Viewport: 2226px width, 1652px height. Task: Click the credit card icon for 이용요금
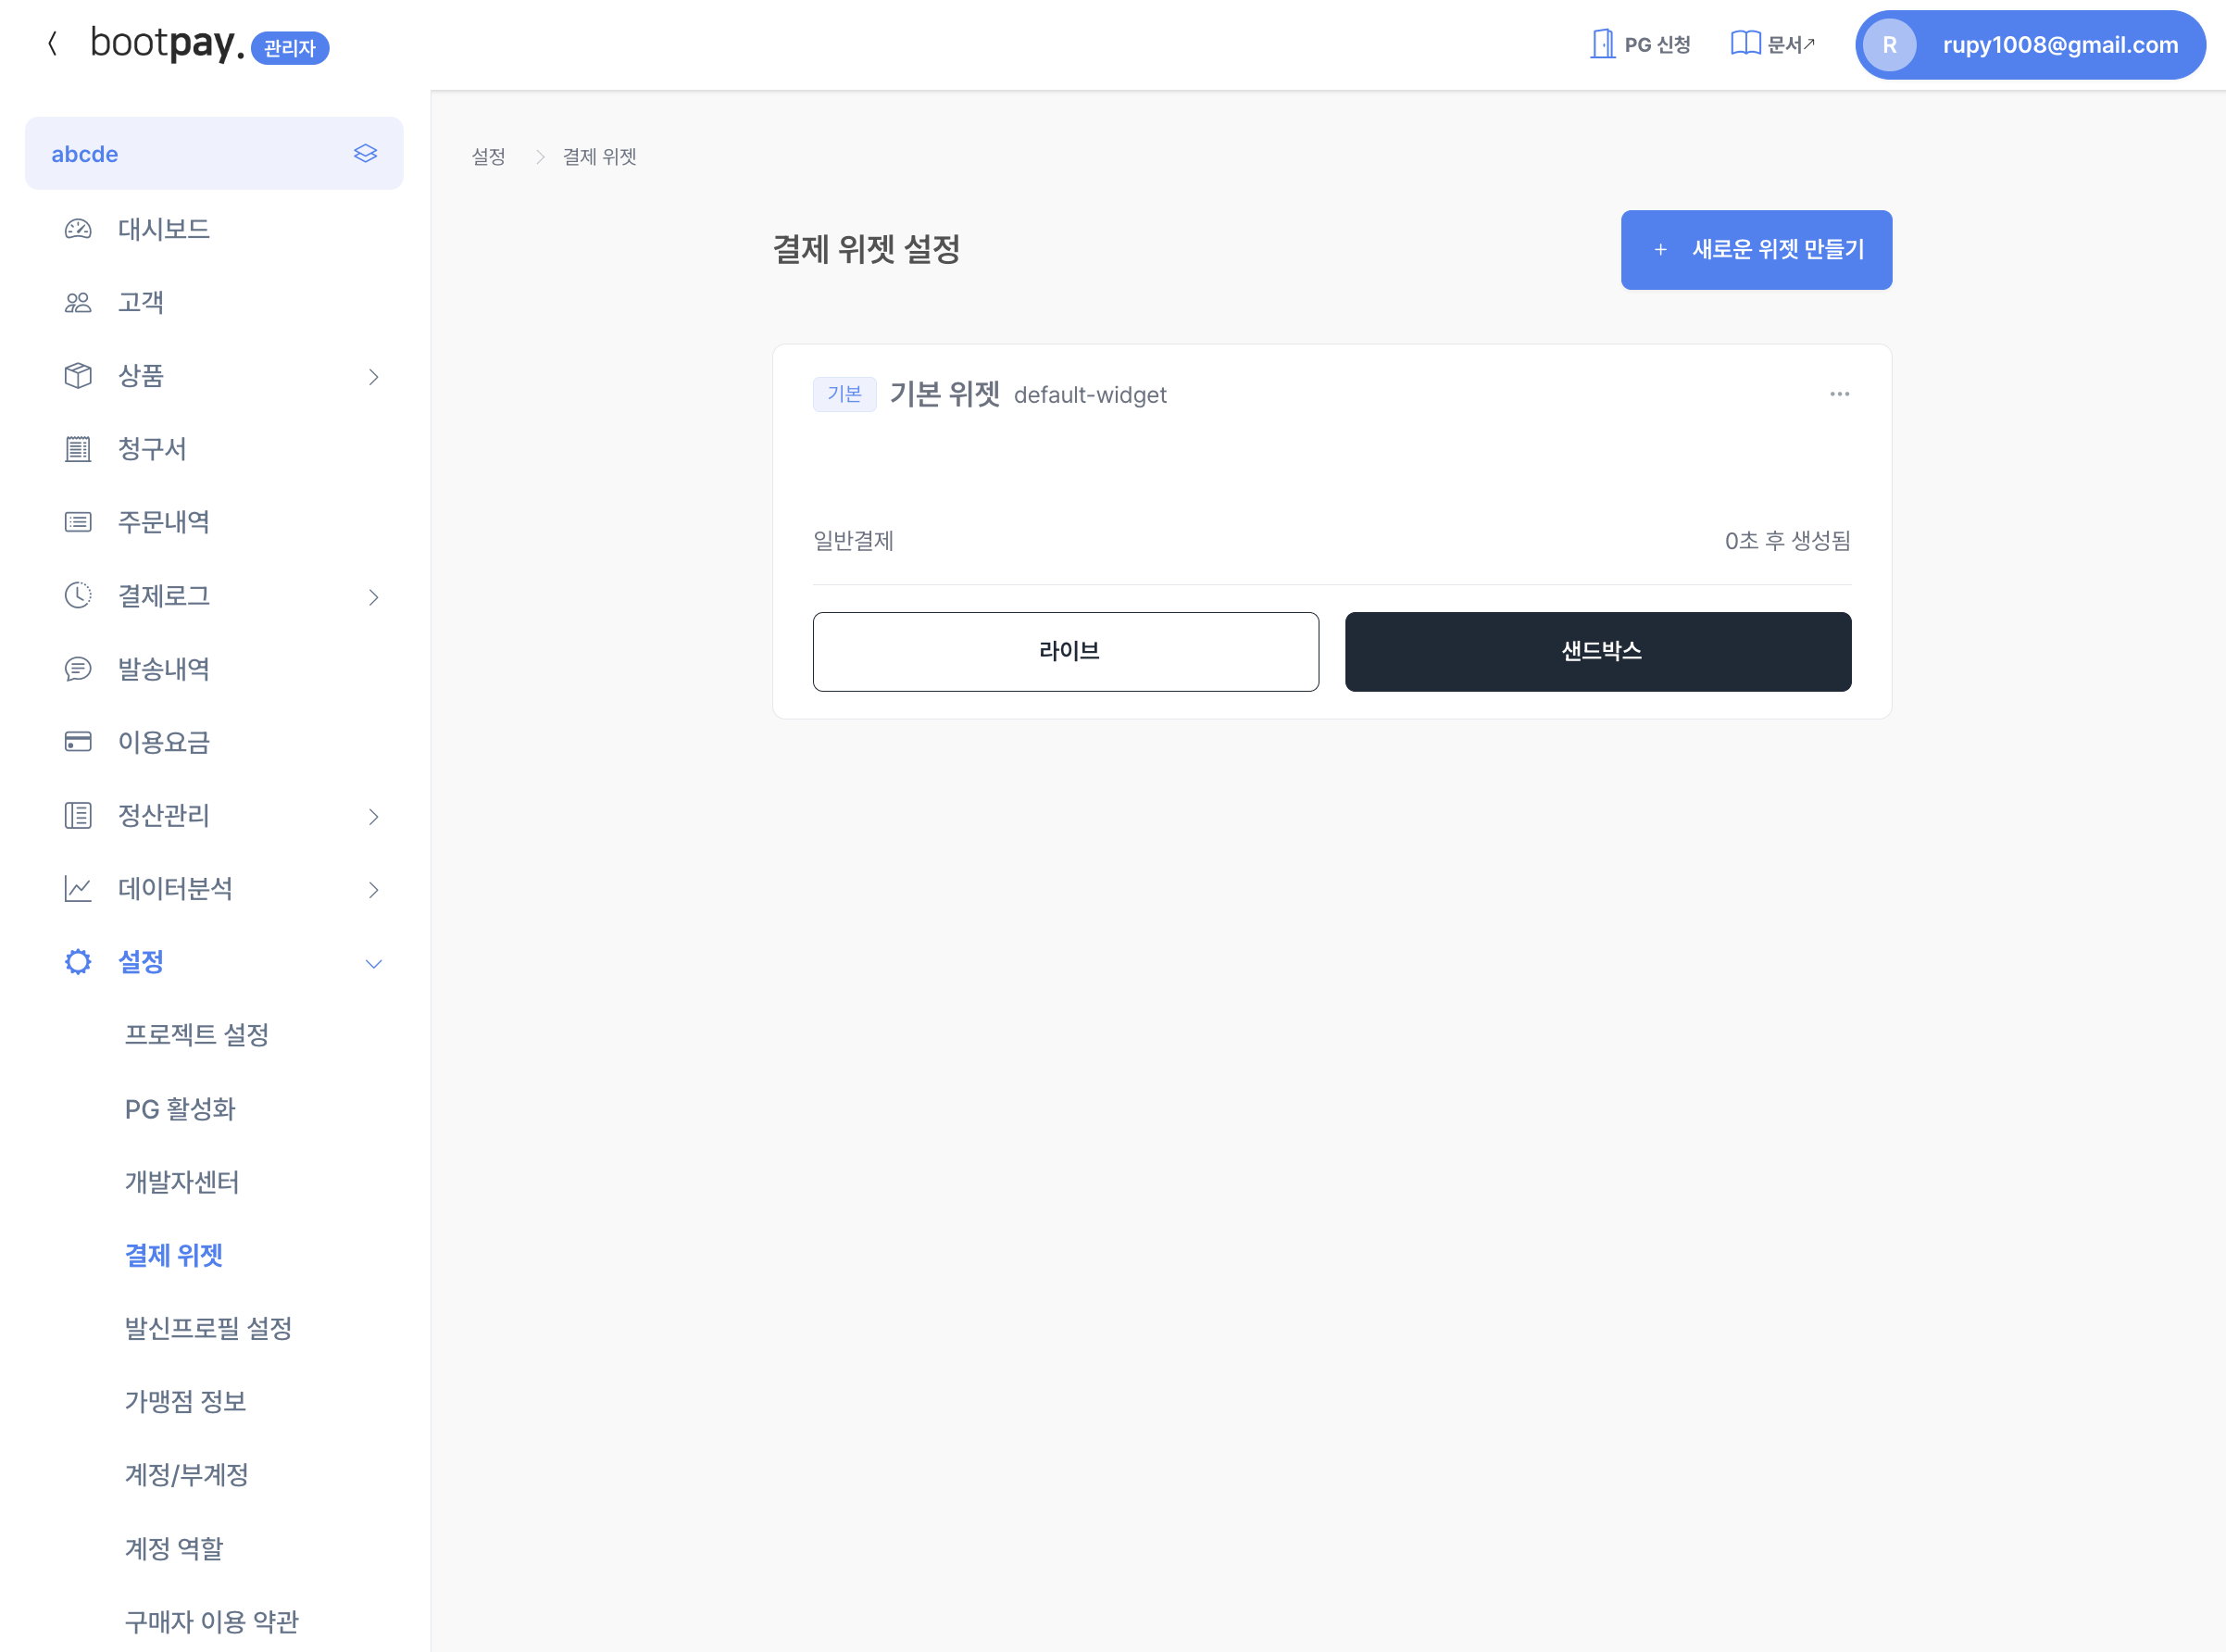click(78, 742)
